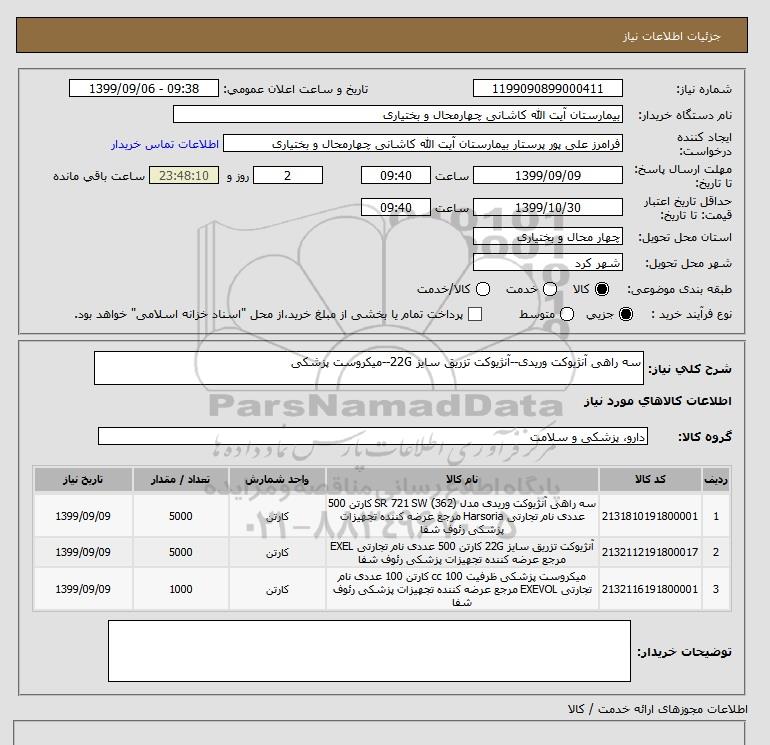
Task: Click the remaining time counter 23:48:10
Action: pyautogui.click(x=184, y=175)
